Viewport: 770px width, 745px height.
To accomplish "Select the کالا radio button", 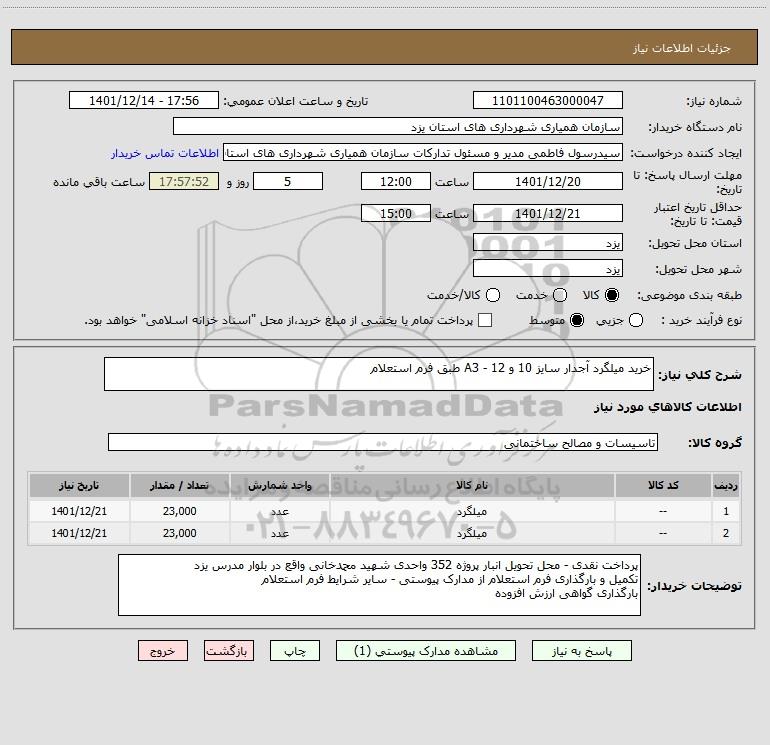I will pos(612,295).
